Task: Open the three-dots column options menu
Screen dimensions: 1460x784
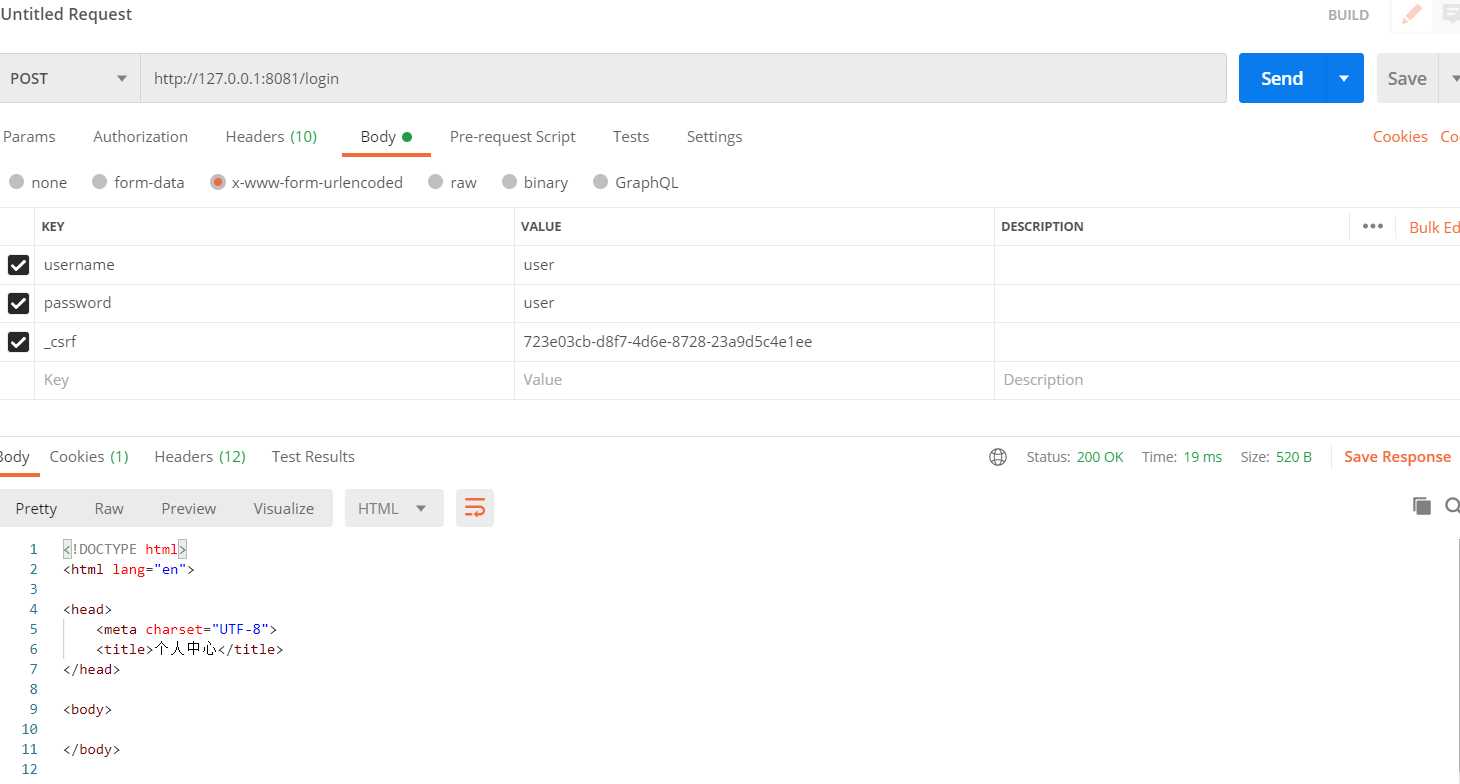Action: (x=1373, y=226)
